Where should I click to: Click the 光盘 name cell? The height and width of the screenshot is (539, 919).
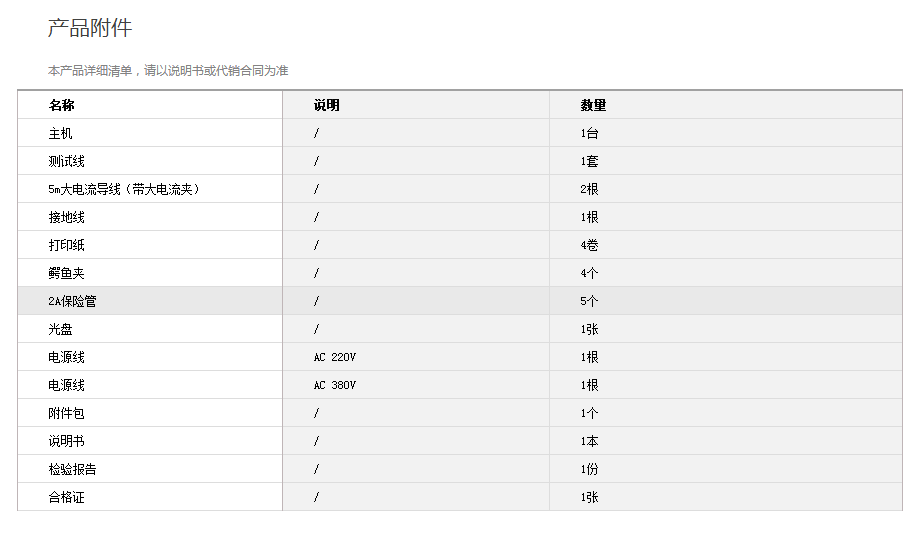(x=60, y=329)
